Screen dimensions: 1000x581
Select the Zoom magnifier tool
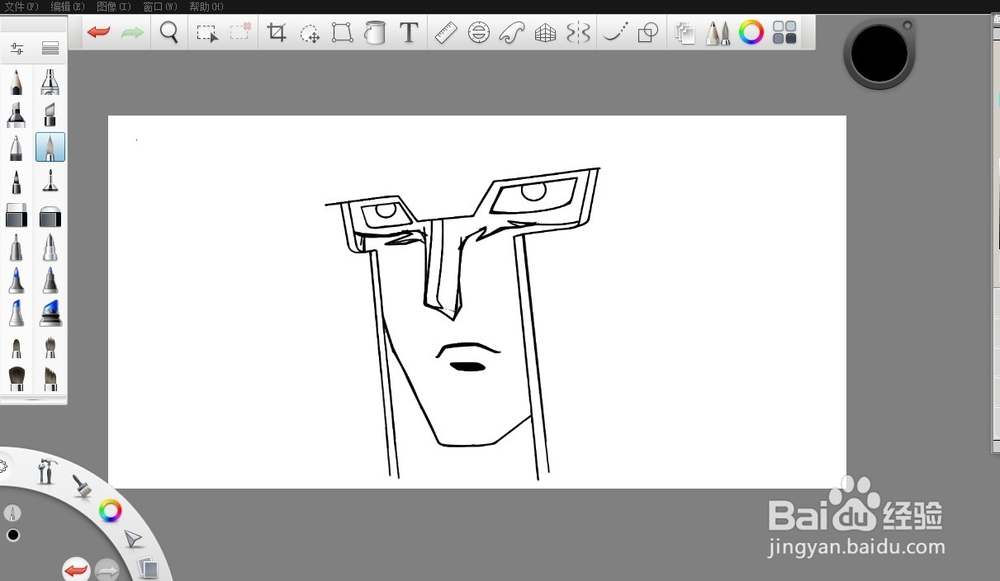[169, 32]
